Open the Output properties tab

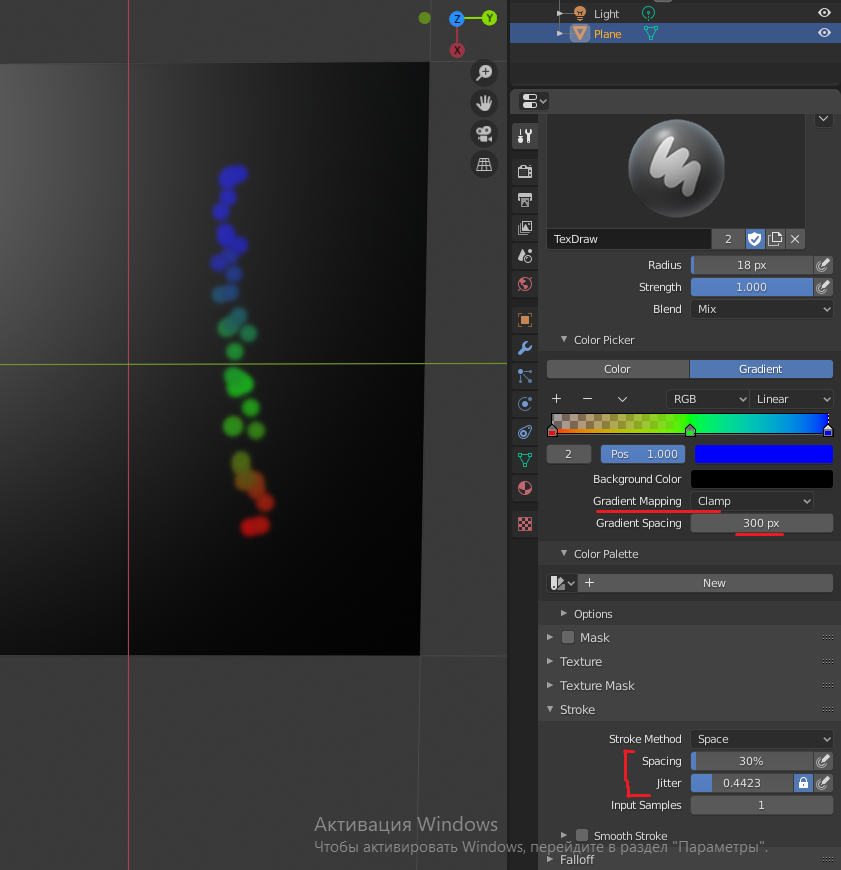click(525, 199)
